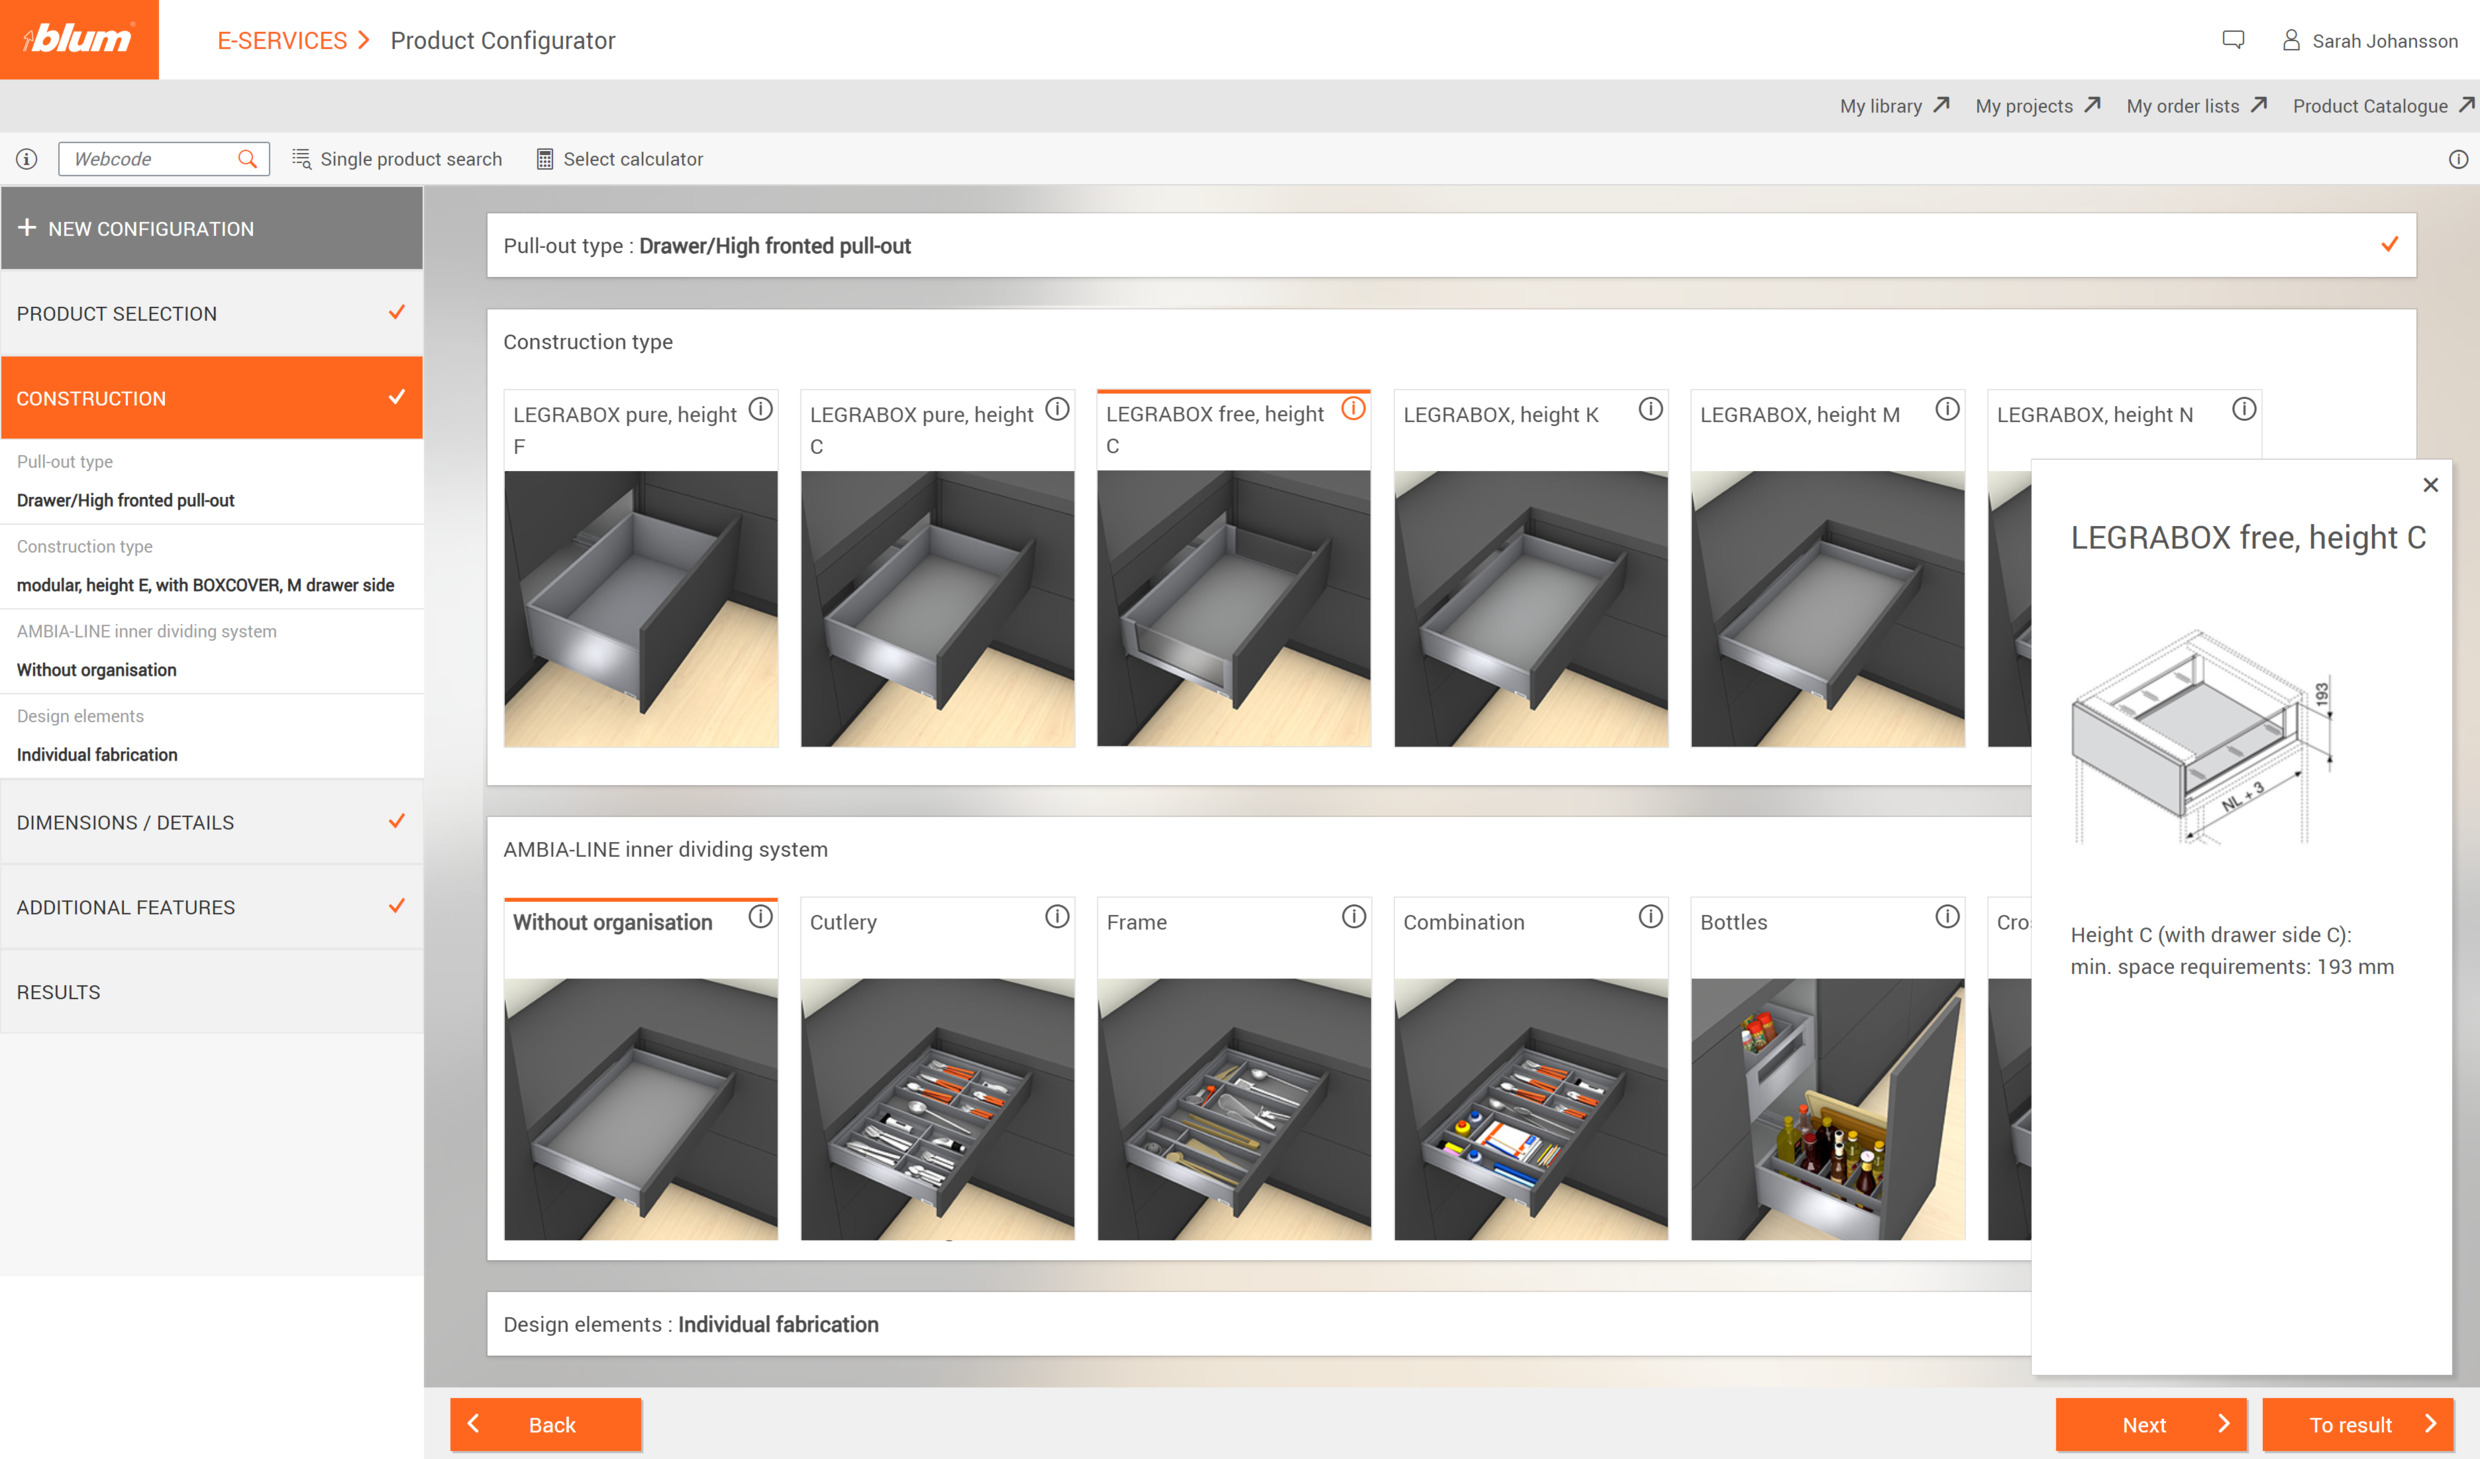Click the webcode search magnifier
Image resolution: width=2480 pixels, height=1459 pixels.
[247, 158]
